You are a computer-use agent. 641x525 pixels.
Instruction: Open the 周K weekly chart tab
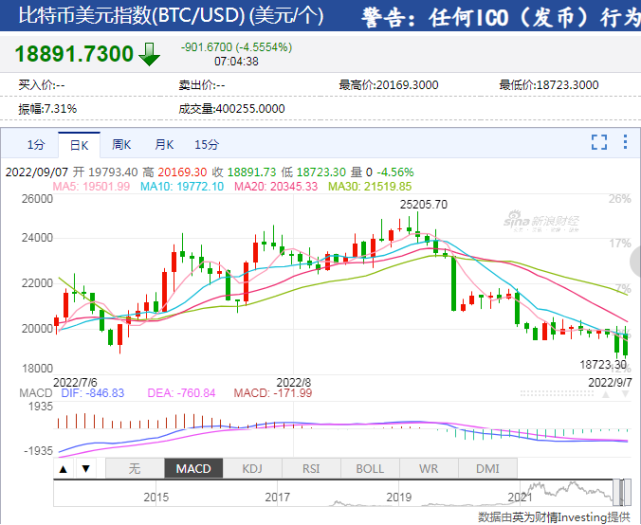click(x=121, y=144)
